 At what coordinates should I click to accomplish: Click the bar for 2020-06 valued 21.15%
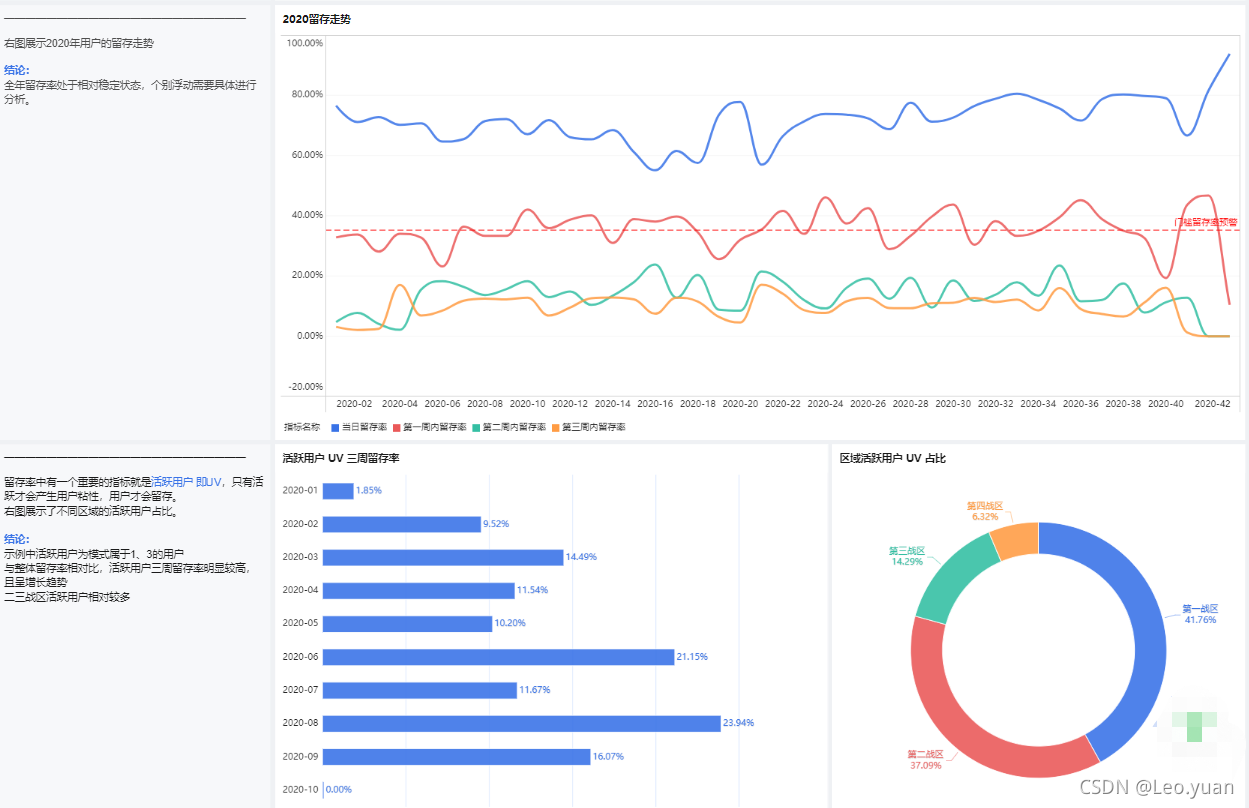click(x=498, y=657)
